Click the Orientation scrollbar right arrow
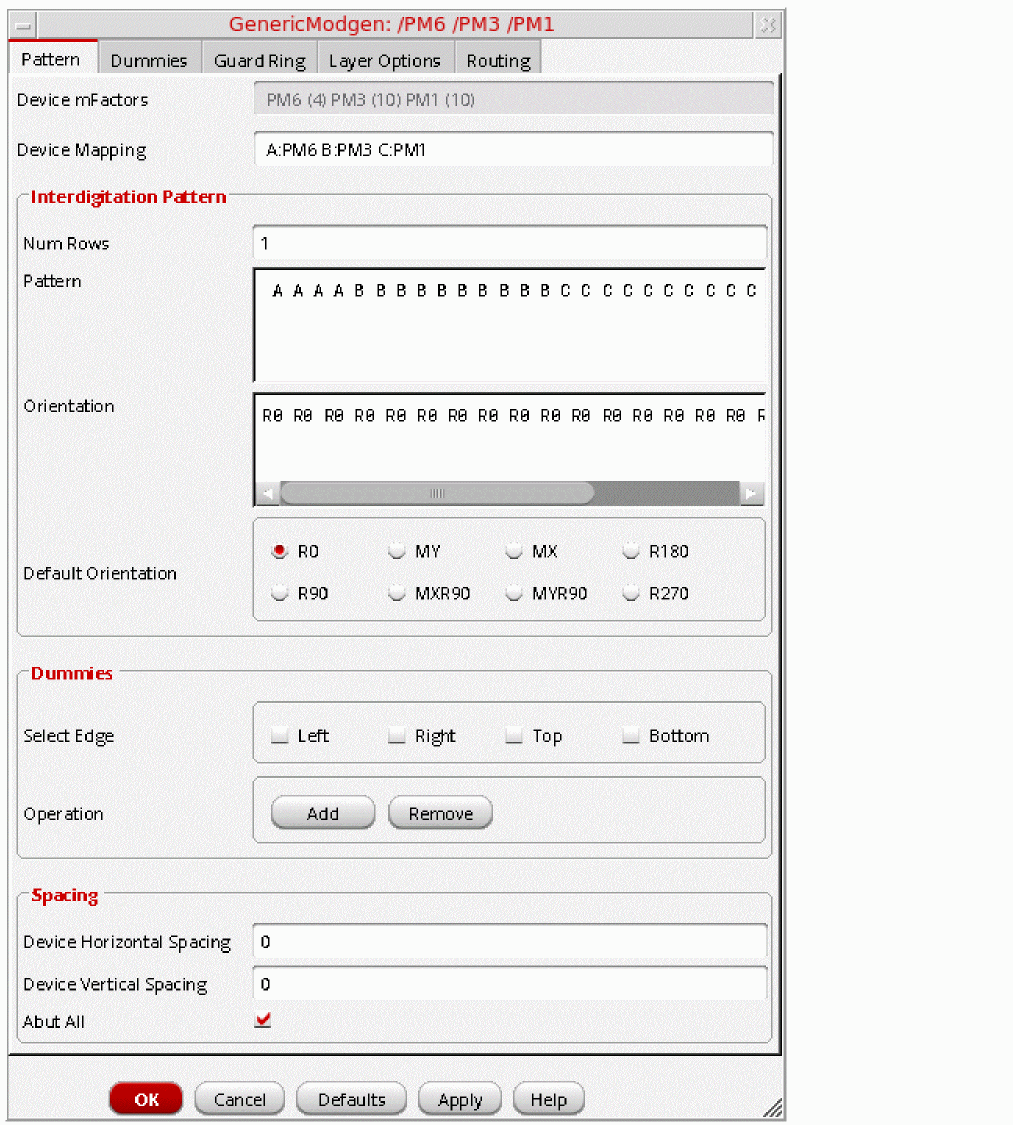The height and width of the screenshot is (1125, 1013). point(751,494)
